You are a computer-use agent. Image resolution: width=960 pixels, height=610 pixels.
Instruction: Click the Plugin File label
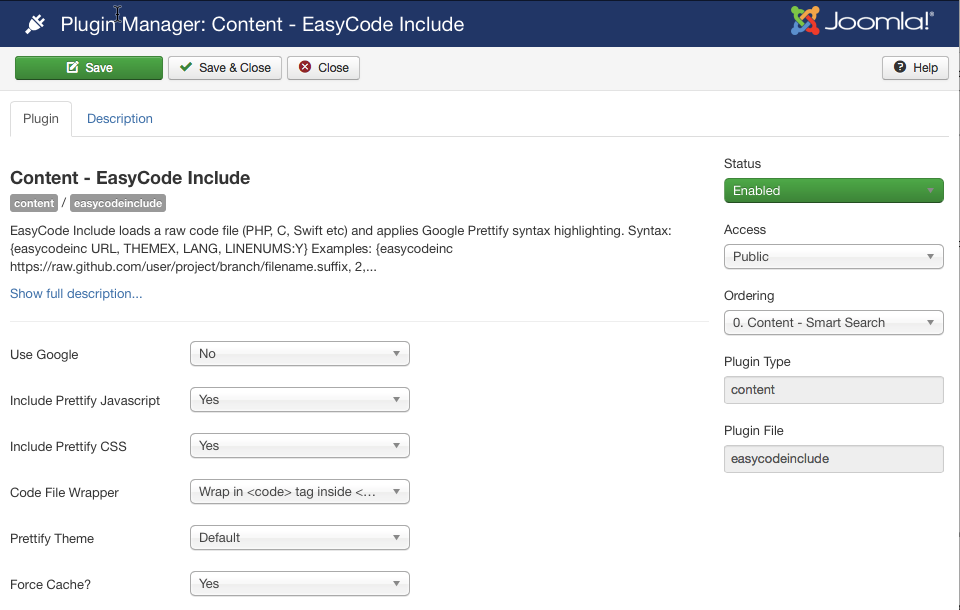click(x=754, y=431)
